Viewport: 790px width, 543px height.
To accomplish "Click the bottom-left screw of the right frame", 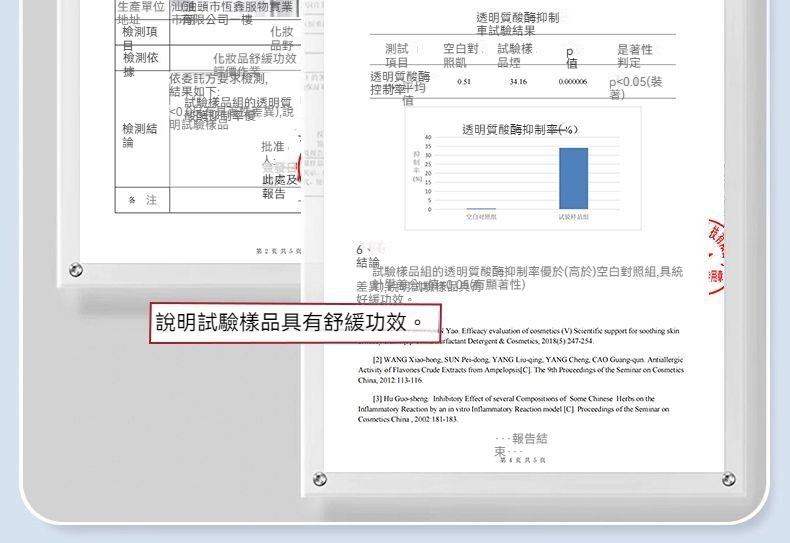I will pos(319,480).
